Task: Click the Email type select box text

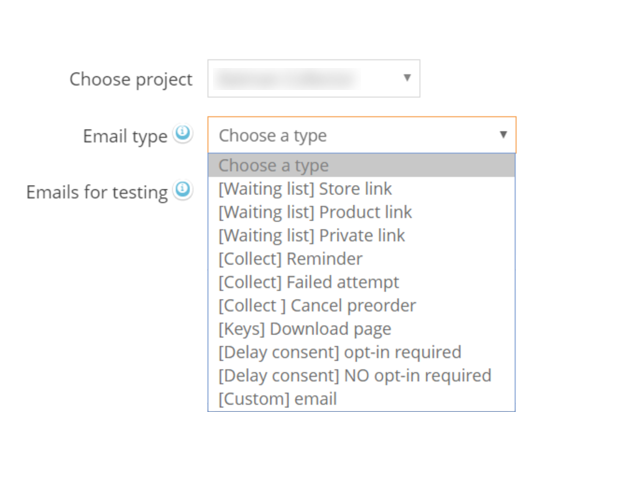Action: pos(273,135)
